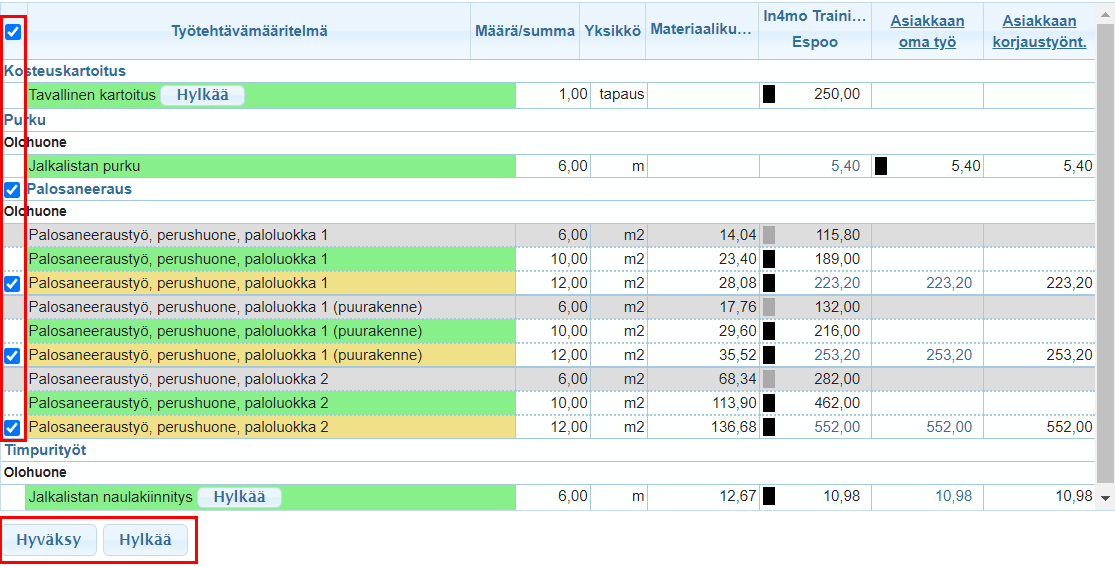
Task: Reject the Tavallinen kartoitus row with Hylkää
Action: [x=202, y=95]
